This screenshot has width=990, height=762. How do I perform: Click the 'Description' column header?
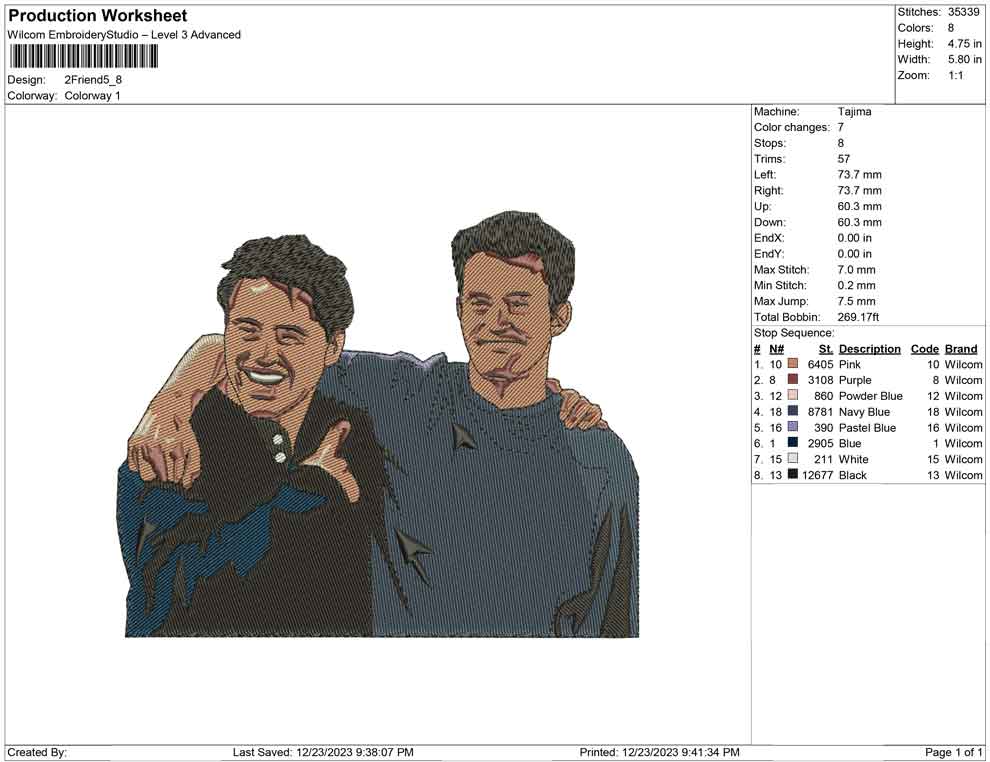(x=869, y=349)
